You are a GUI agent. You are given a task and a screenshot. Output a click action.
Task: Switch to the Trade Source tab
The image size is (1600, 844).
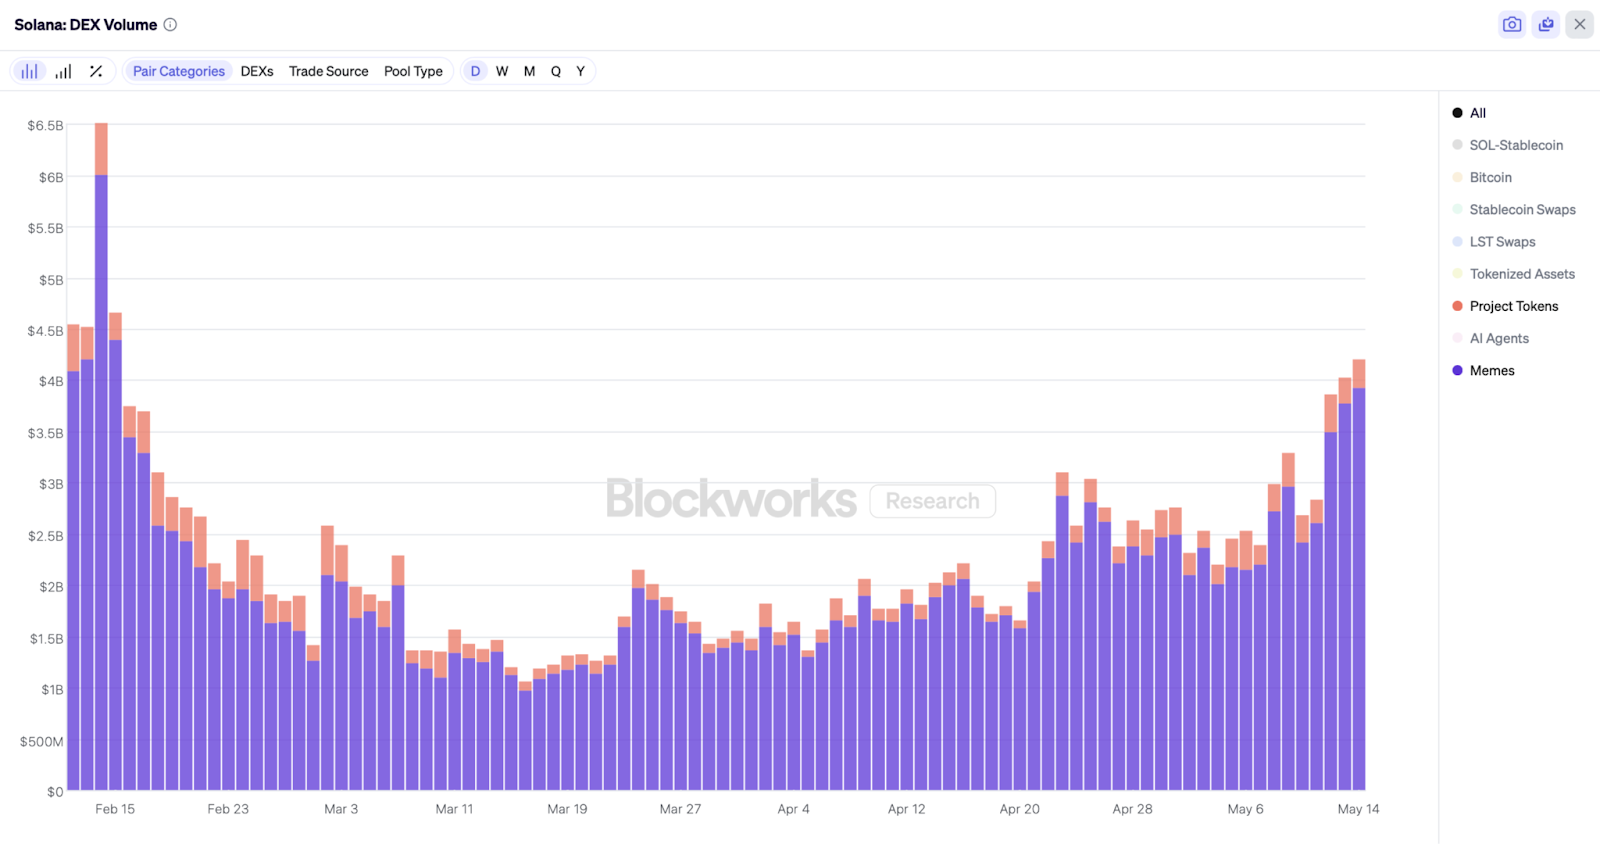(329, 71)
